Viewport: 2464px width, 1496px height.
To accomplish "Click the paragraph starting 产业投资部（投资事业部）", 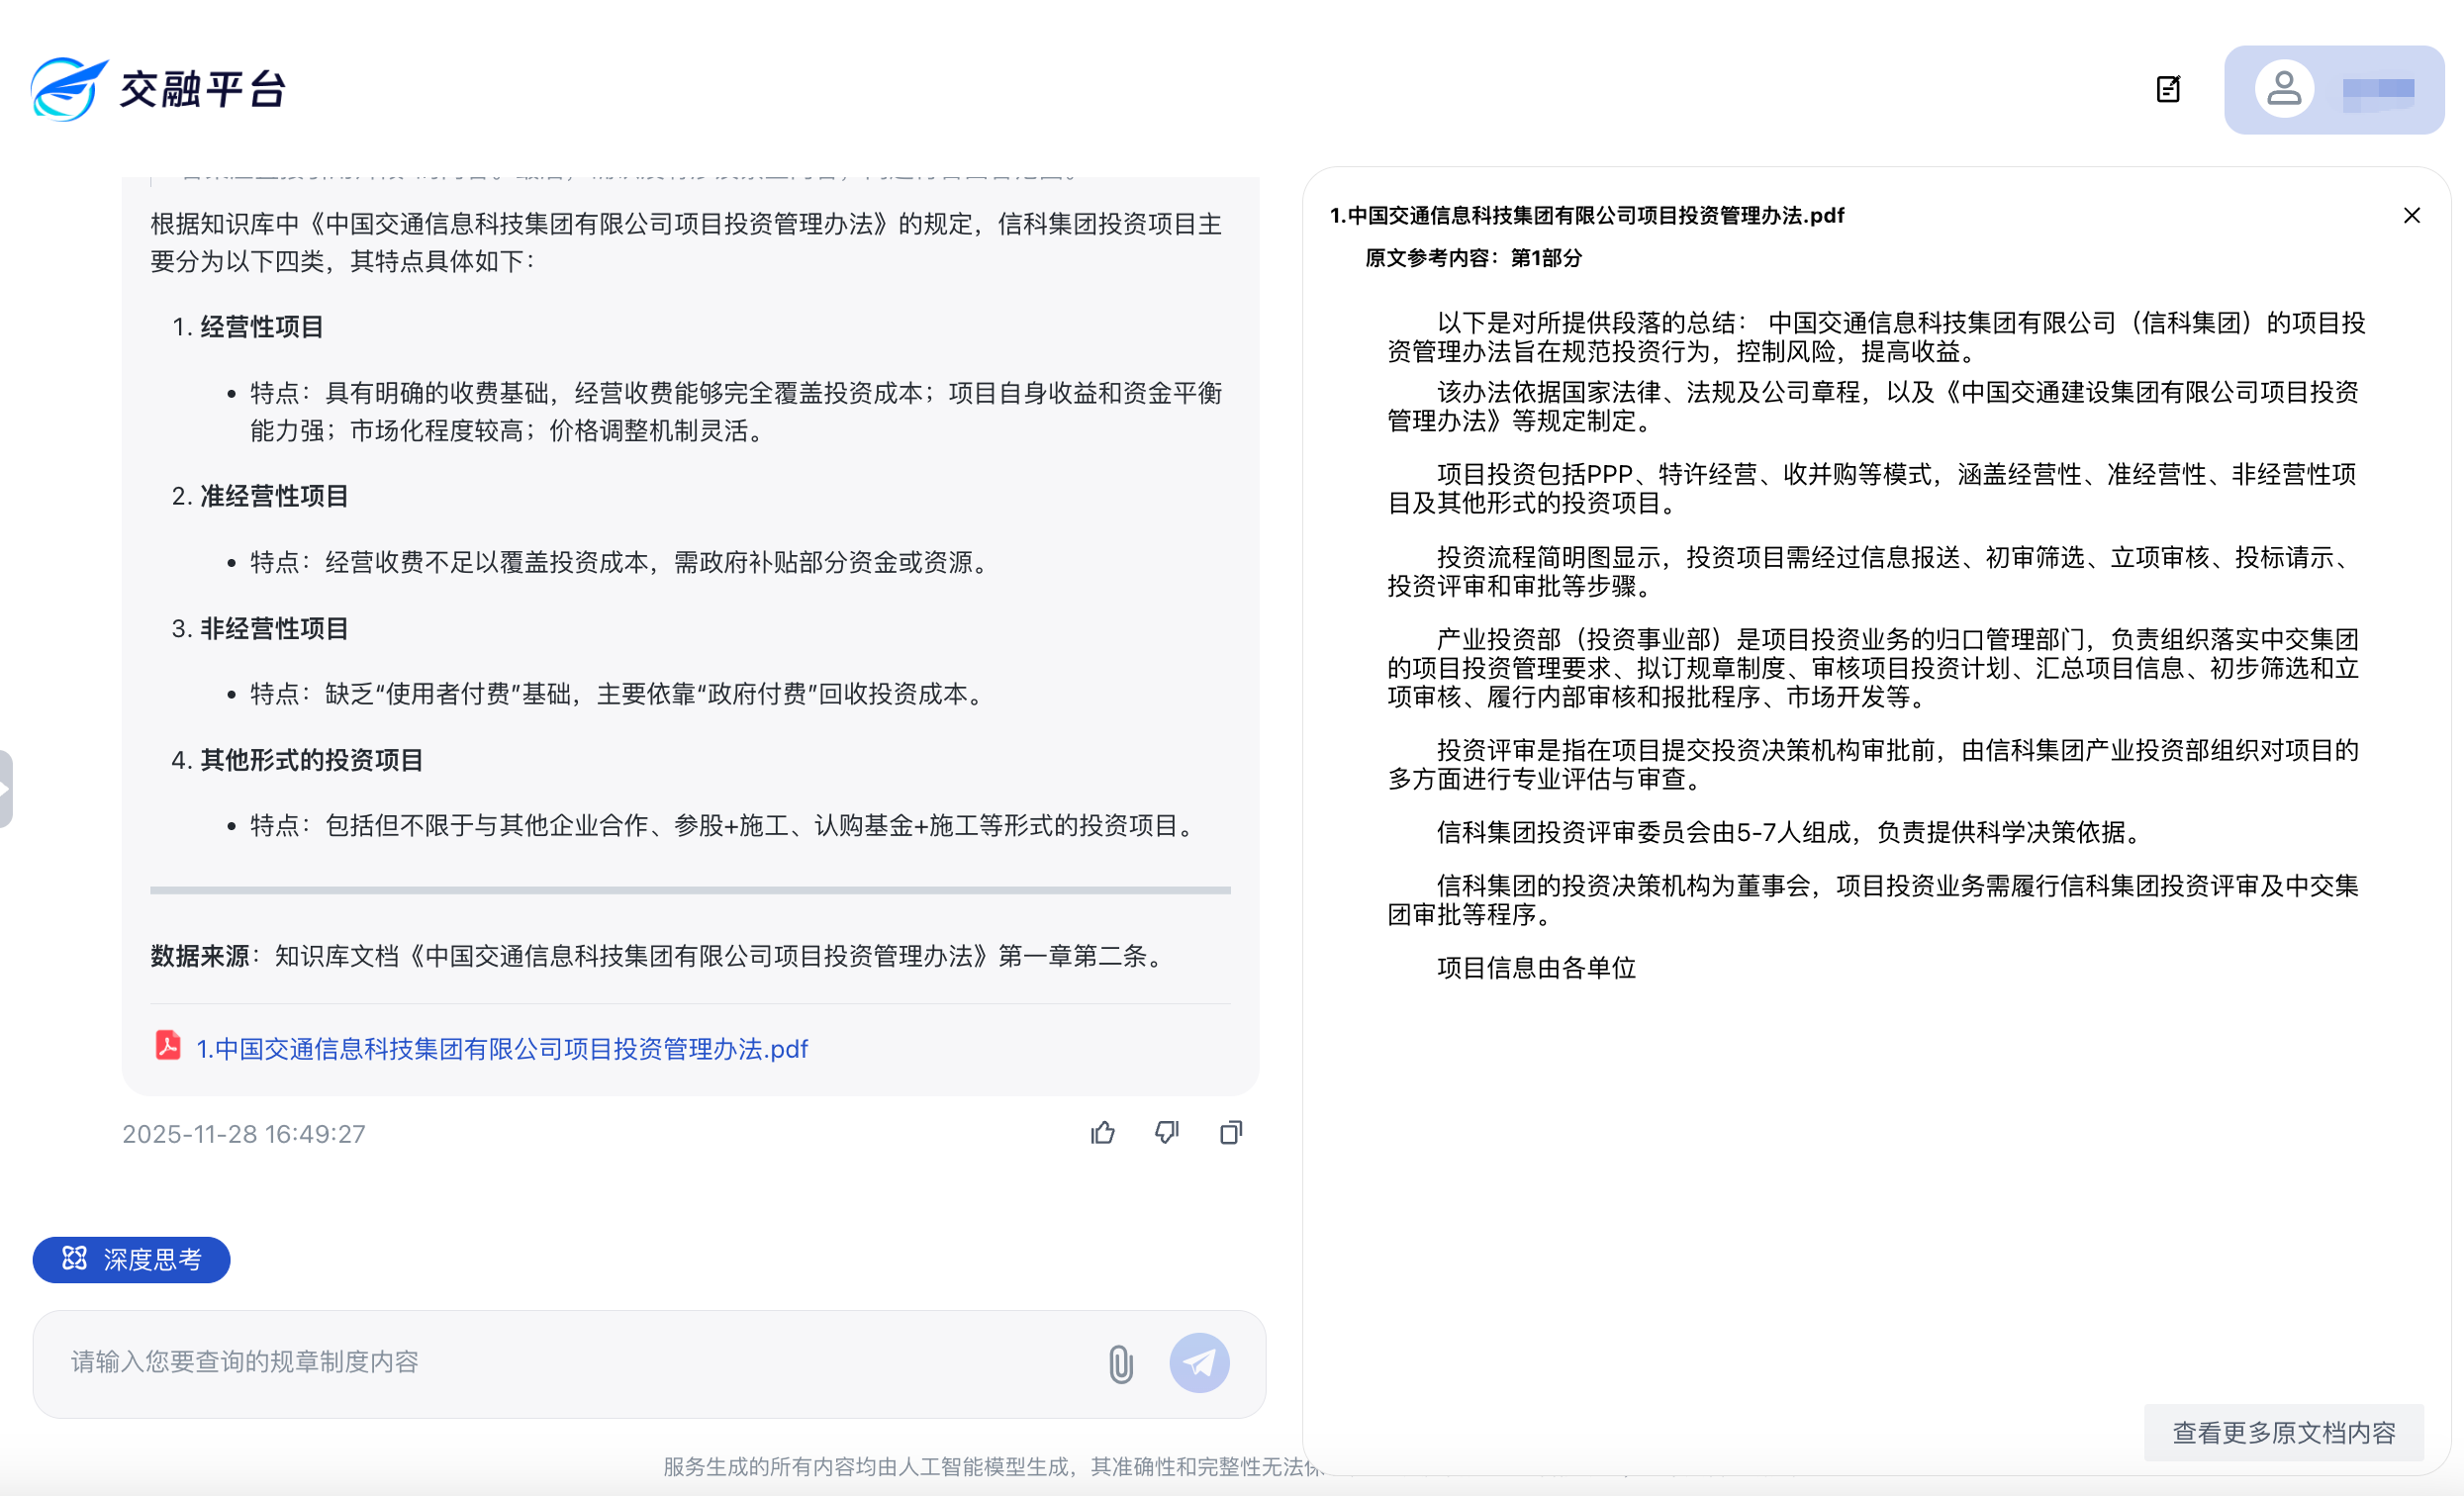I will click(1874, 668).
